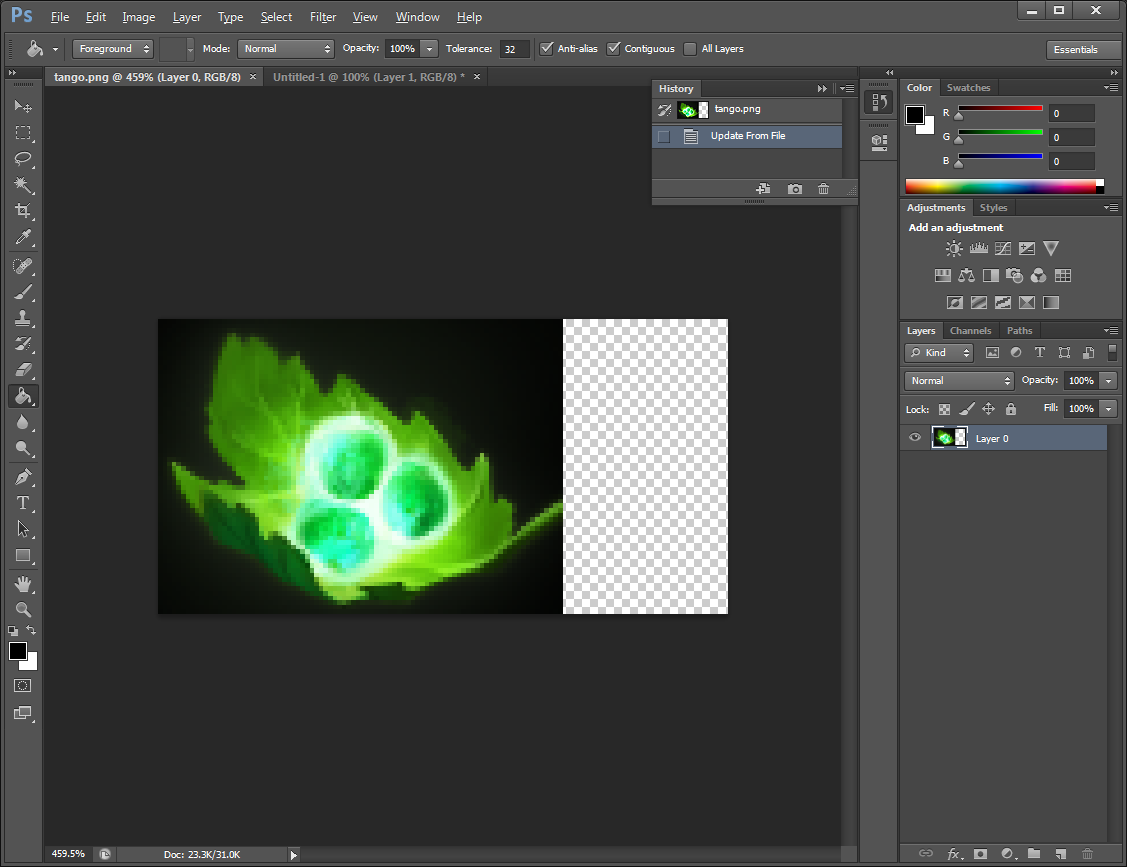Viewport: 1127px width, 867px height.
Task: Select the Lasso tool
Action: coord(23,159)
